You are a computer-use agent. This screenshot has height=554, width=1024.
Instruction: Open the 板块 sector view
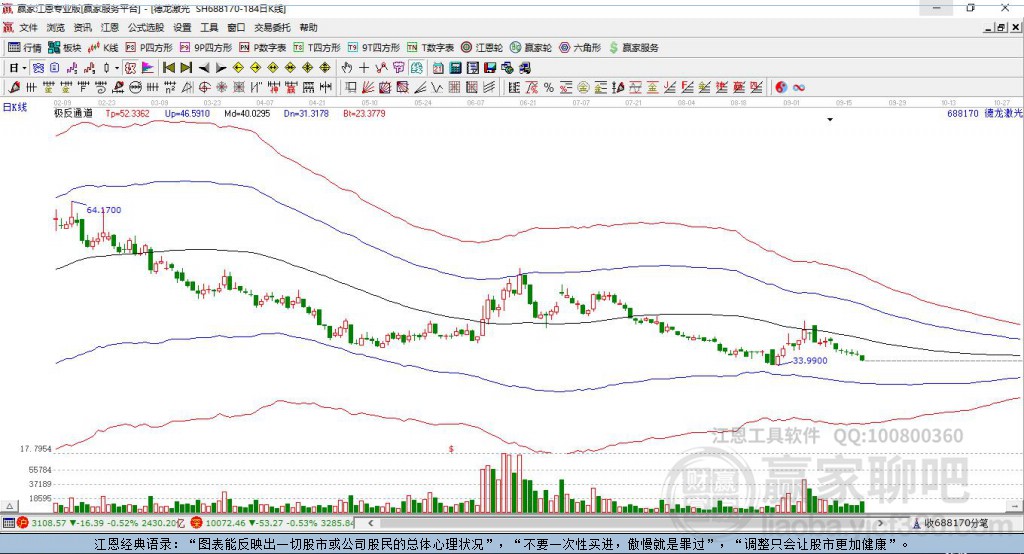tap(65, 48)
